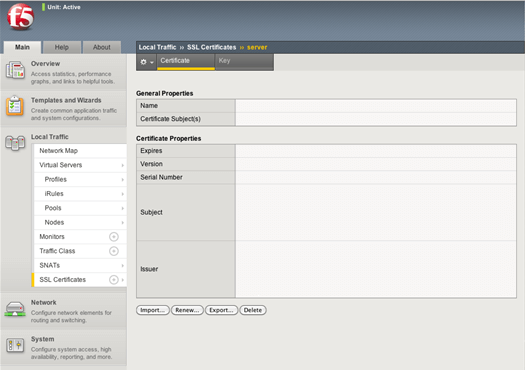
Task: Click the Renew... button
Action: (x=187, y=310)
